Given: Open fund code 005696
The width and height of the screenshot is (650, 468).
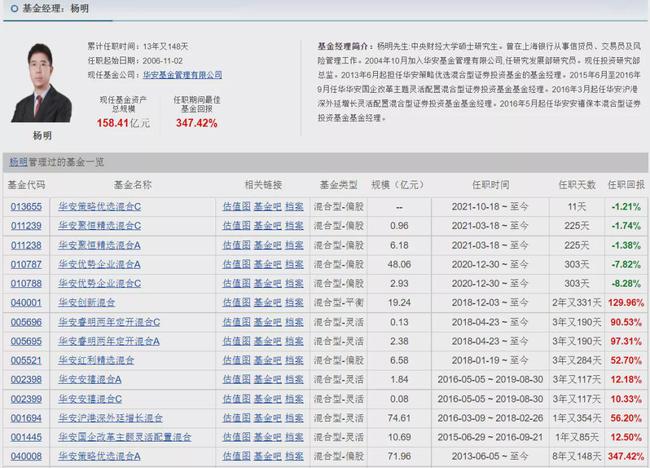Looking at the screenshot, I should point(26,322).
